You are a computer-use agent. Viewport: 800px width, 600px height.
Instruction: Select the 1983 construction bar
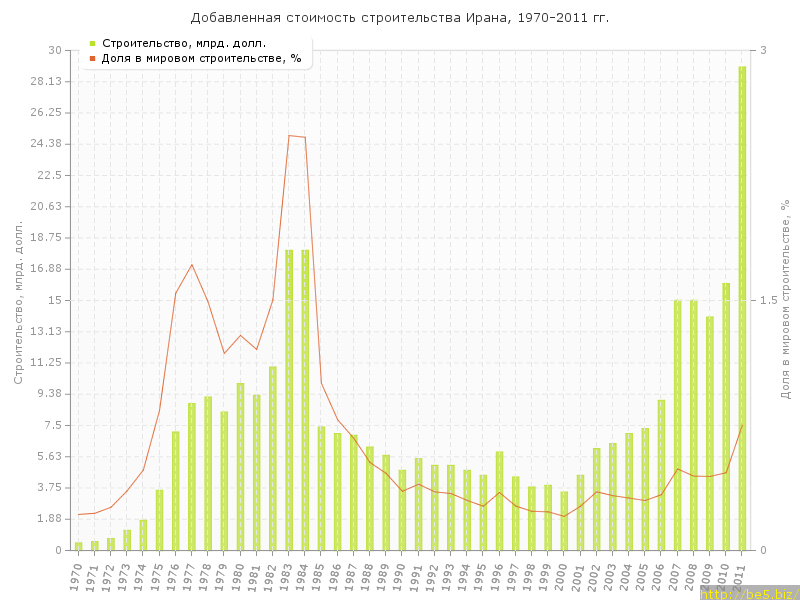(289, 400)
